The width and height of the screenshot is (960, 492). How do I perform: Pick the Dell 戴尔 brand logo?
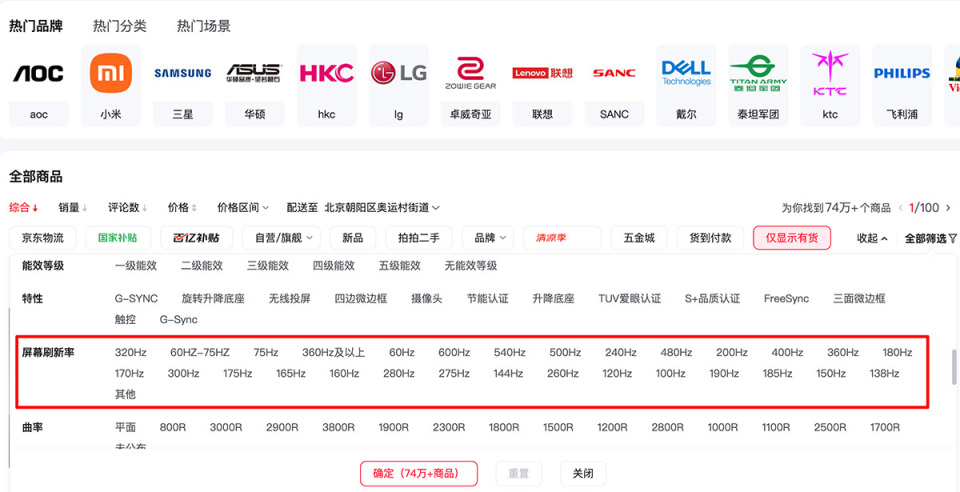(x=686, y=73)
